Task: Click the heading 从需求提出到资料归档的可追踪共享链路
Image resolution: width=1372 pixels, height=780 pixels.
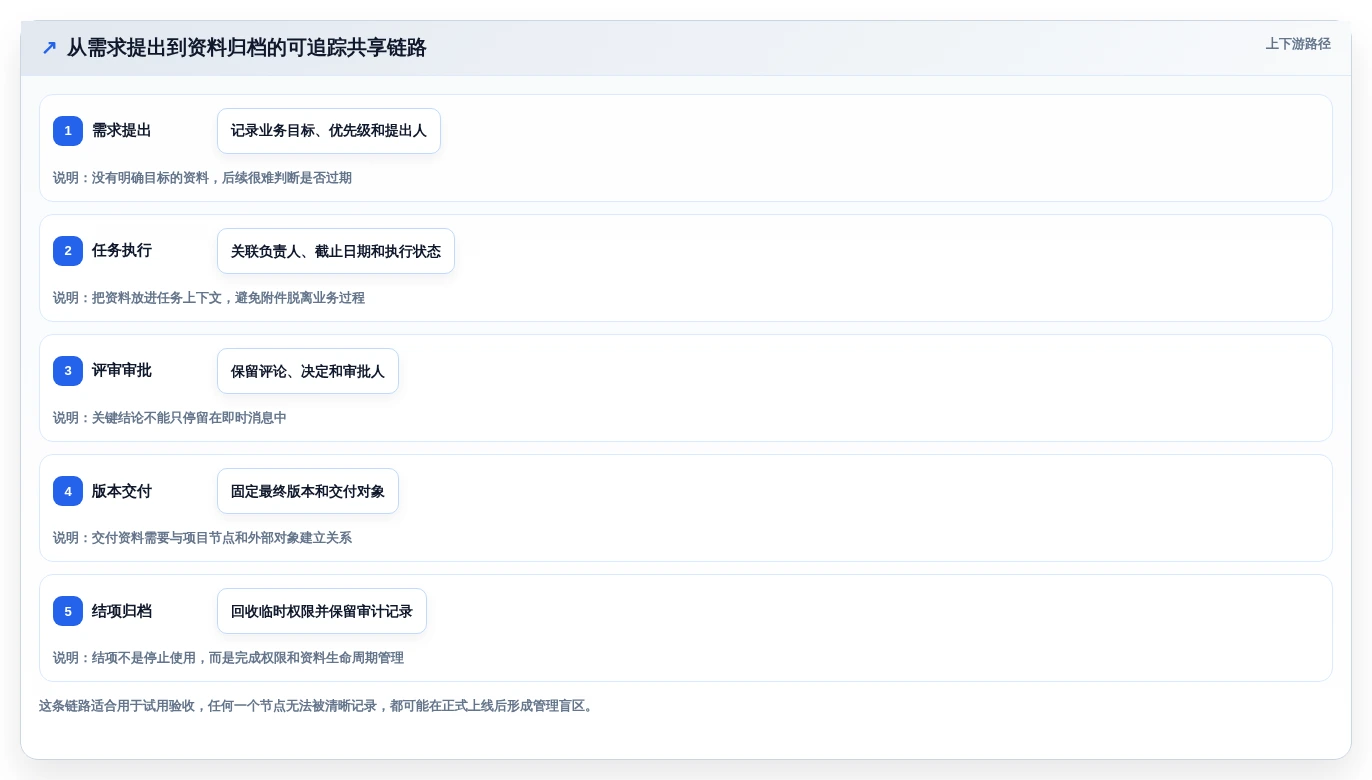Action: point(247,47)
